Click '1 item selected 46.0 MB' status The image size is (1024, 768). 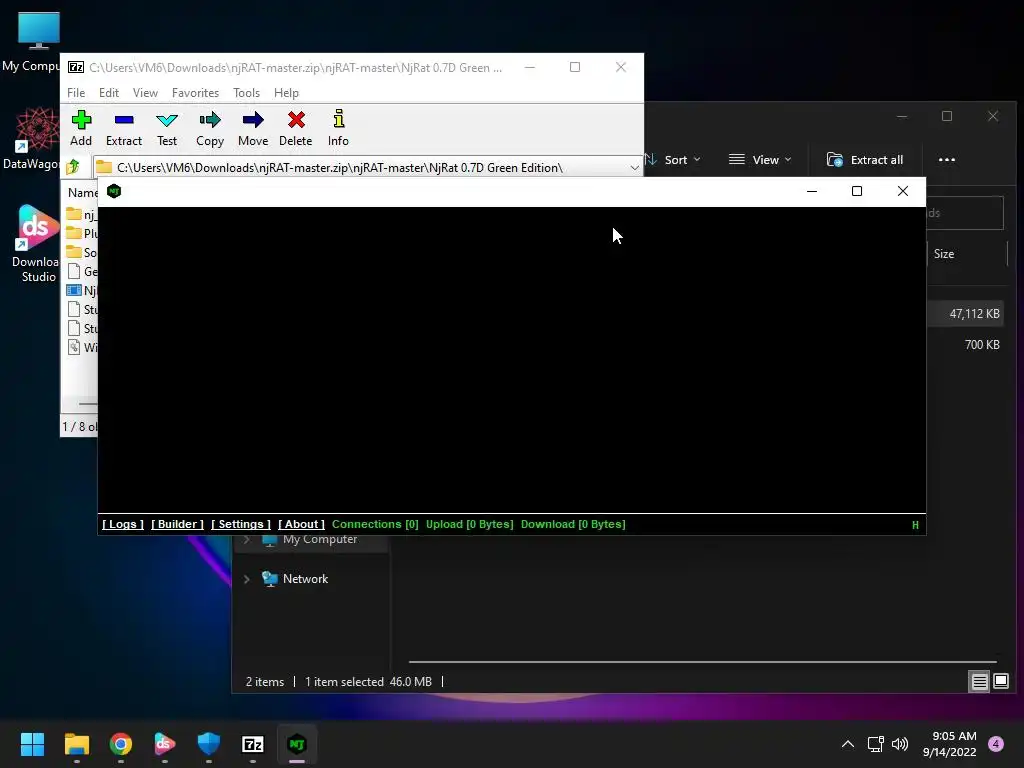coord(368,682)
